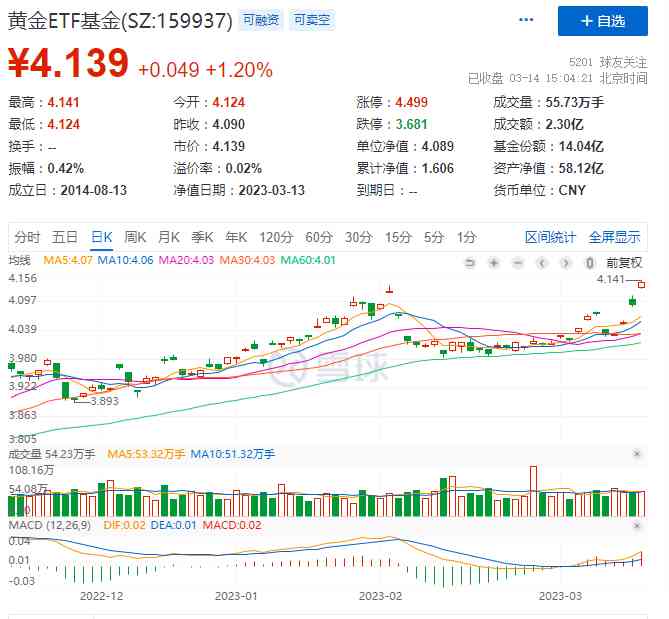
Task: Open the three-dot more options menu
Action: [526, 20]
